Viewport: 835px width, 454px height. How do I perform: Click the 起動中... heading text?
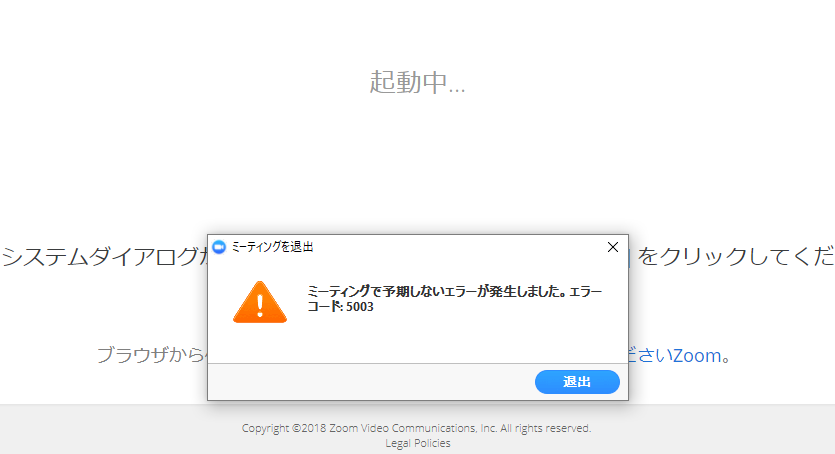418,82
